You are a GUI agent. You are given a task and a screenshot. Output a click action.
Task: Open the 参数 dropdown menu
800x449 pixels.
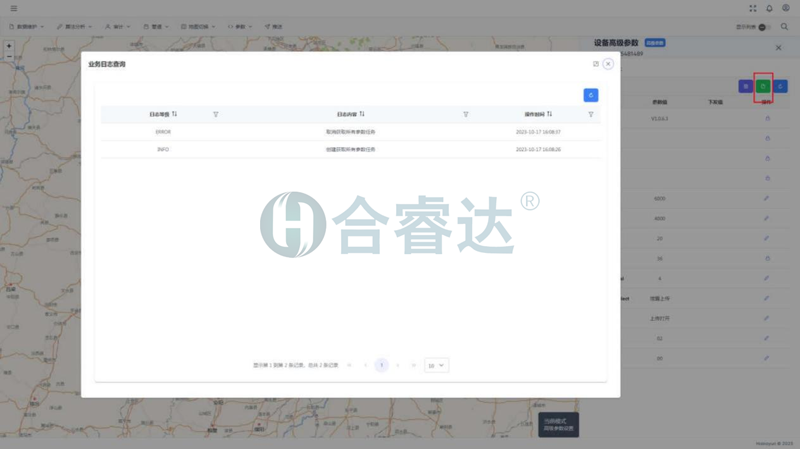coord(240,27)
